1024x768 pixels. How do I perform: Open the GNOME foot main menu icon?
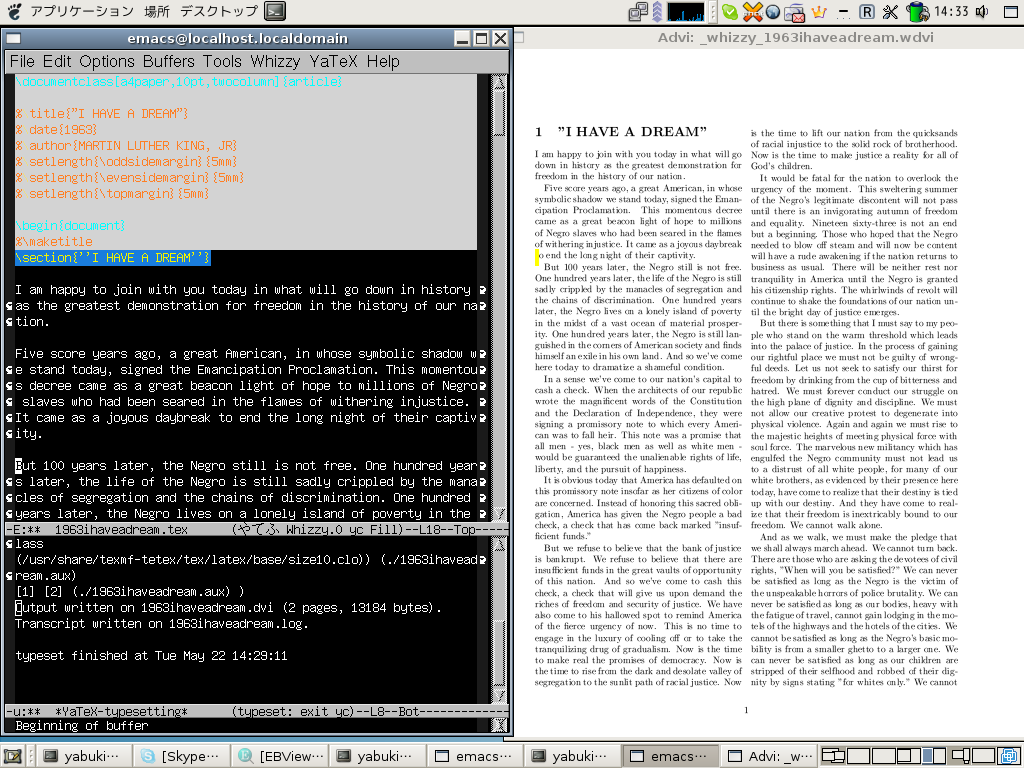coord(14,11)
